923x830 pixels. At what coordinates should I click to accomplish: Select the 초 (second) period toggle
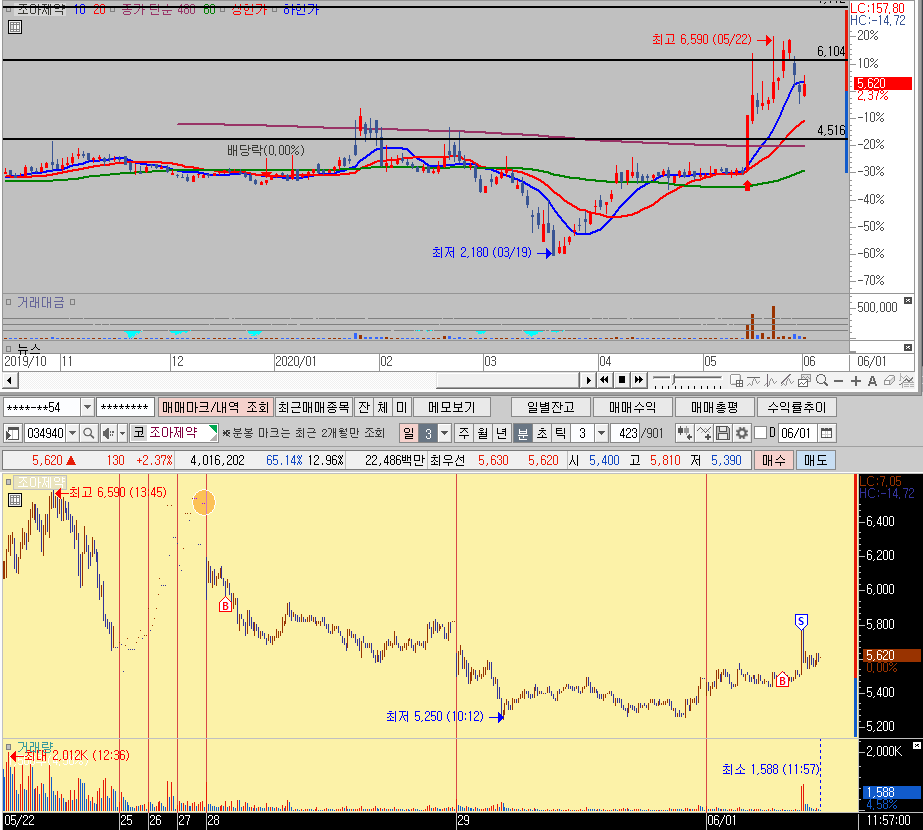542,433
